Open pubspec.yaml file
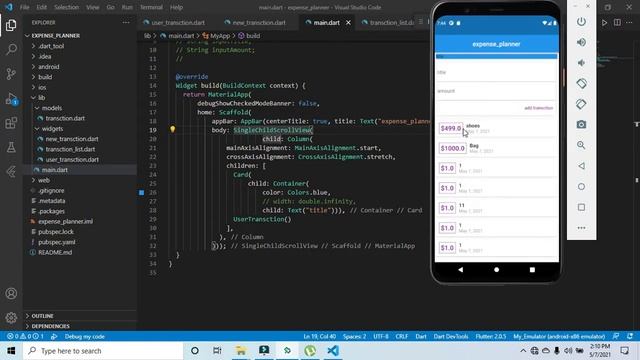Image resolution: width=640 pixels, height=360 pixels. pyautogui.click(x=57, y=242)
